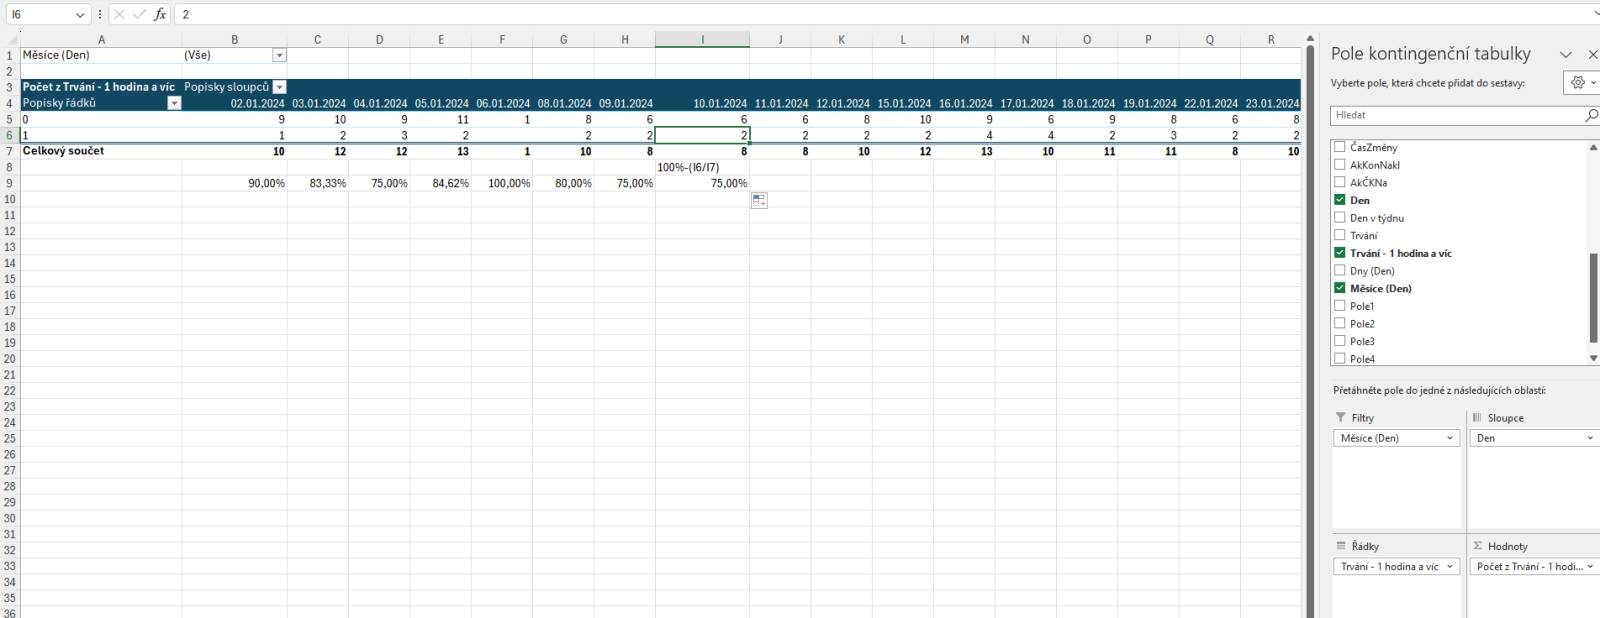Select row 7 header
Viewport: 1600px width, 618px height.
(9, 151)
